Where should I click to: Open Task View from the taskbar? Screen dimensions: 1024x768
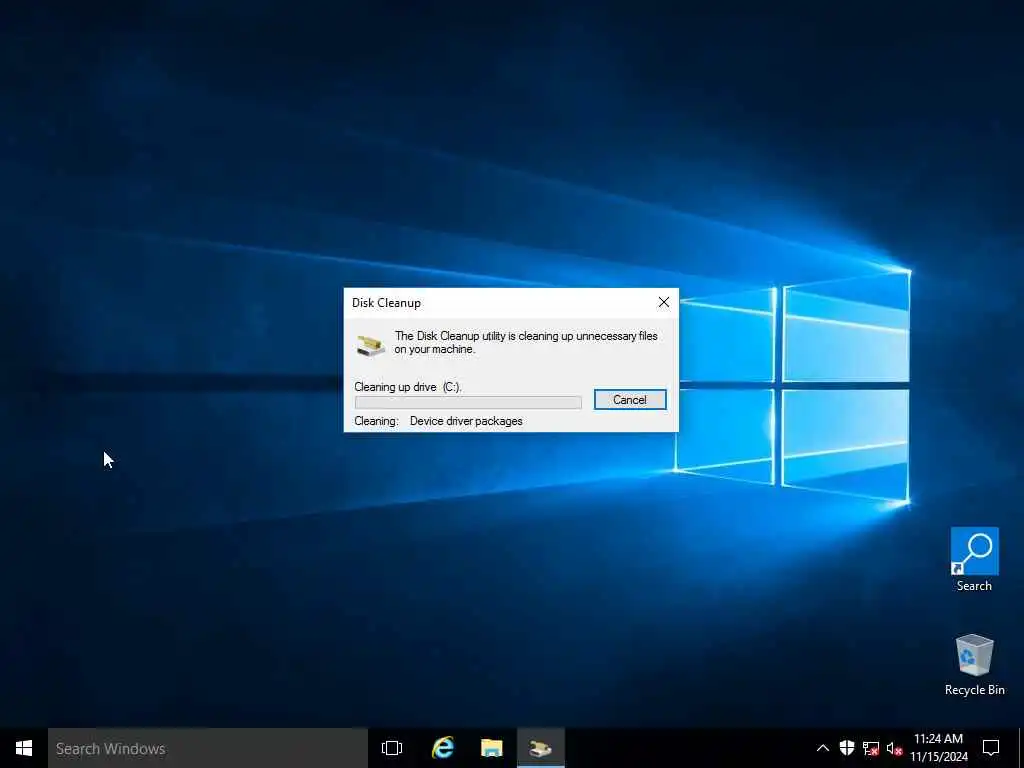coord(392,748)
